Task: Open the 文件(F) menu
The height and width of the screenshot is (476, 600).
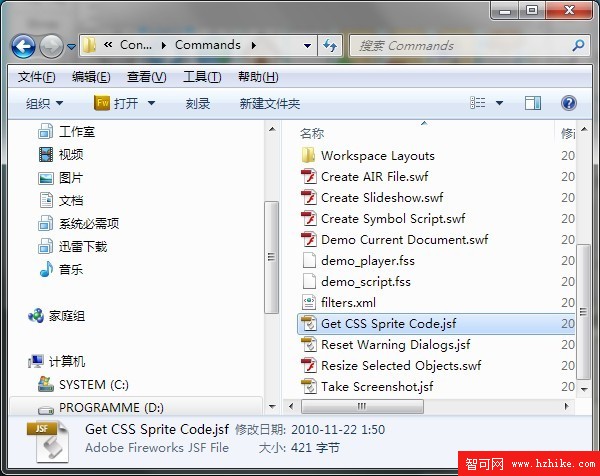Action: (36, 77)
